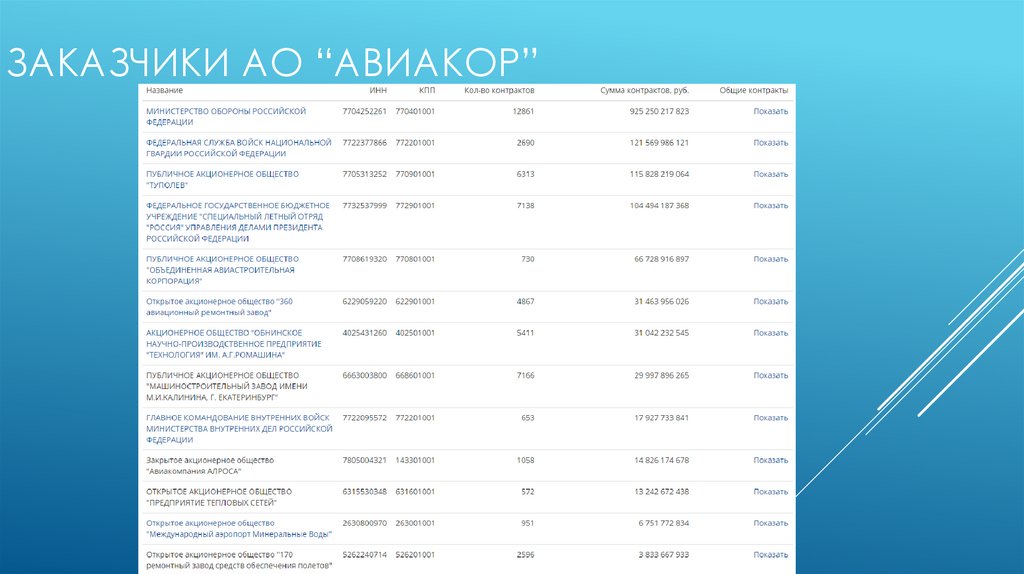Select ИНН value 4025431260
This screenshot has width=1024, height=574.
point(364,332)
